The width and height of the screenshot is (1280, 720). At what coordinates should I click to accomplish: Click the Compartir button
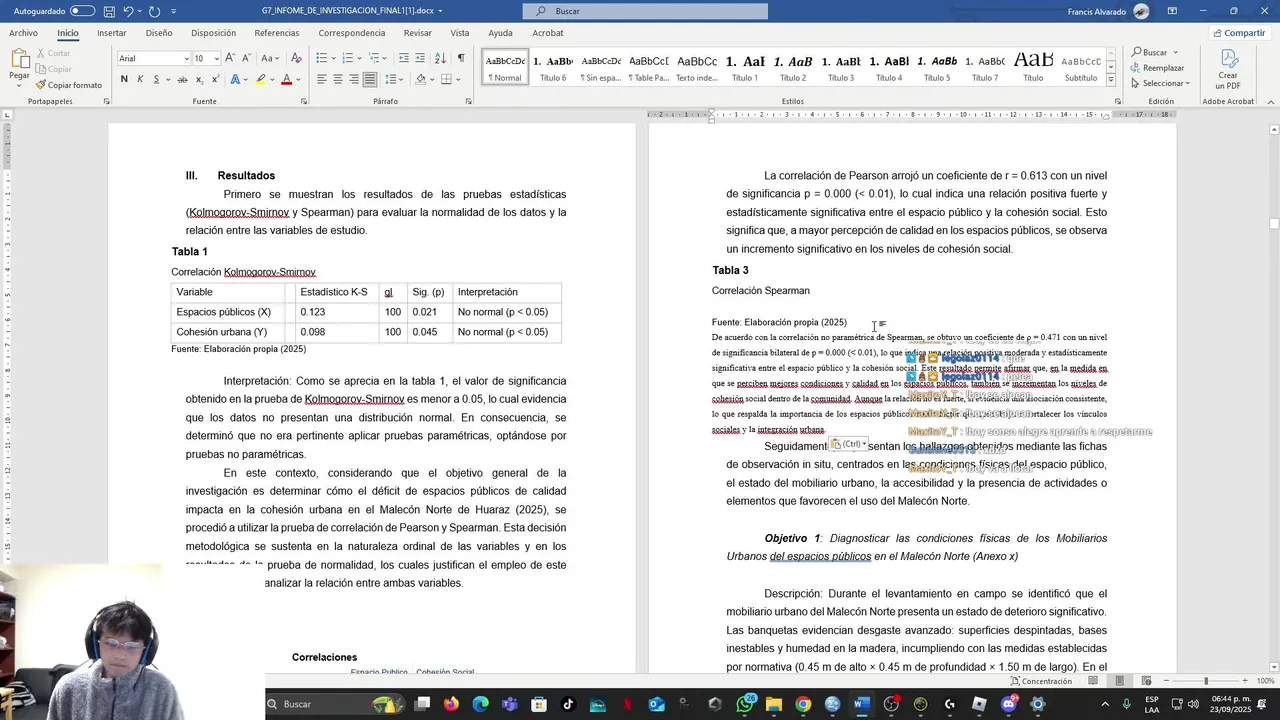1238,33
